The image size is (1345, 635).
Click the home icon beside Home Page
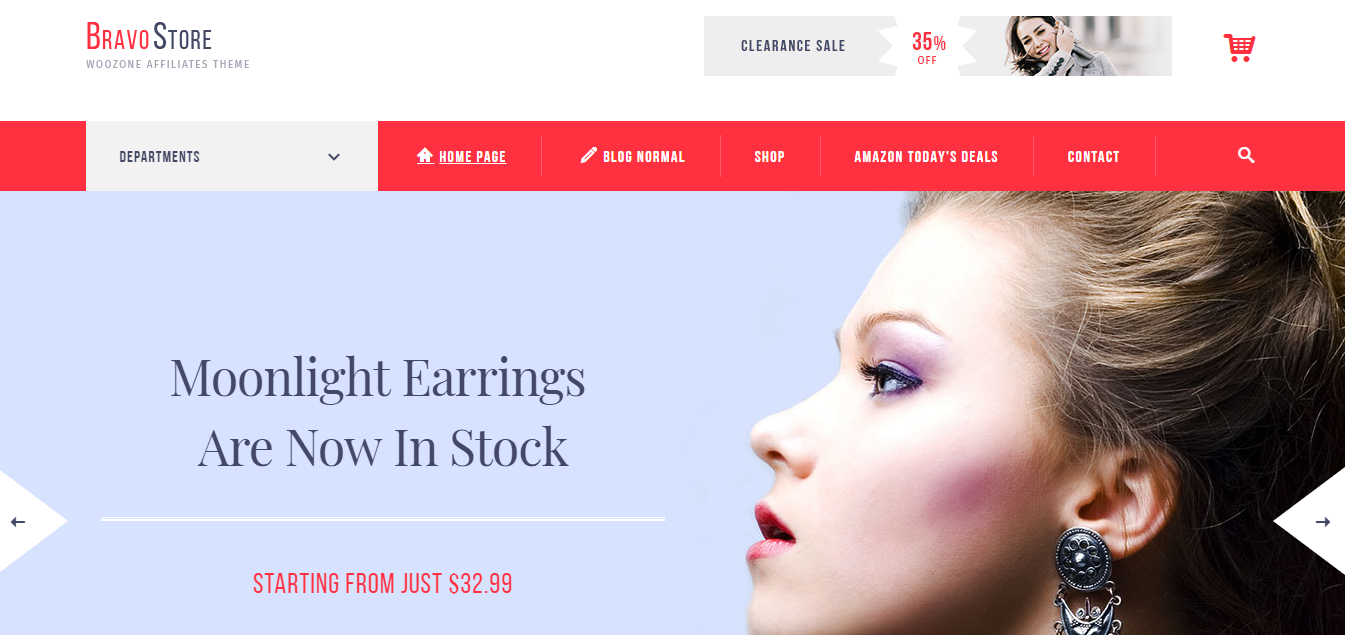[x=425, y=155]
